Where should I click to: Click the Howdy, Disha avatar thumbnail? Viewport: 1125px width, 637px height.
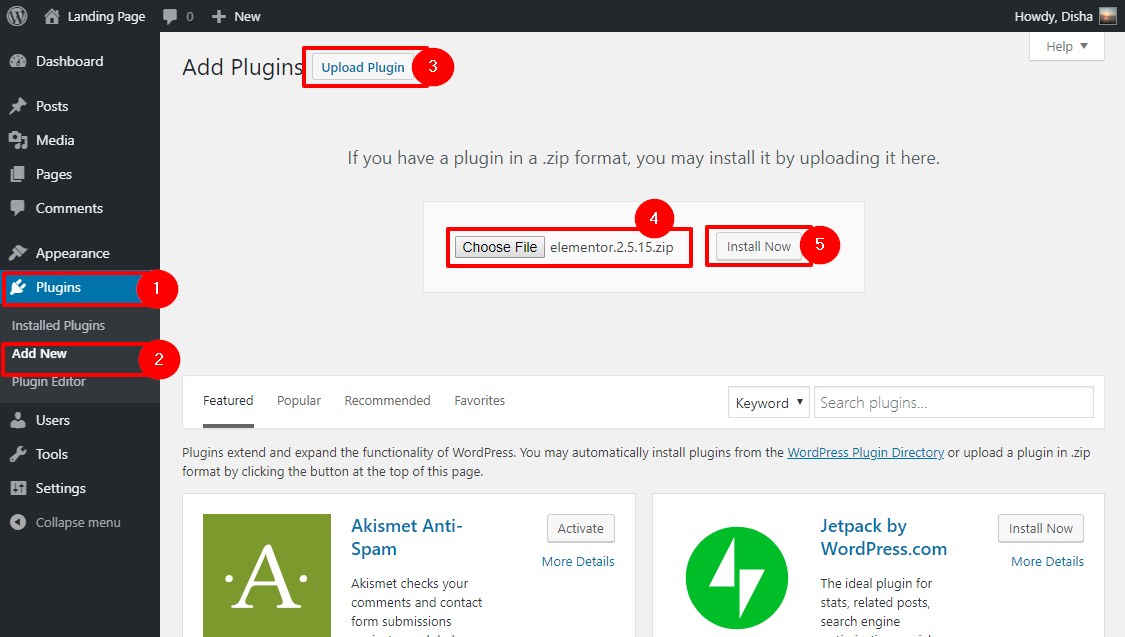[x=1108, y=16]
